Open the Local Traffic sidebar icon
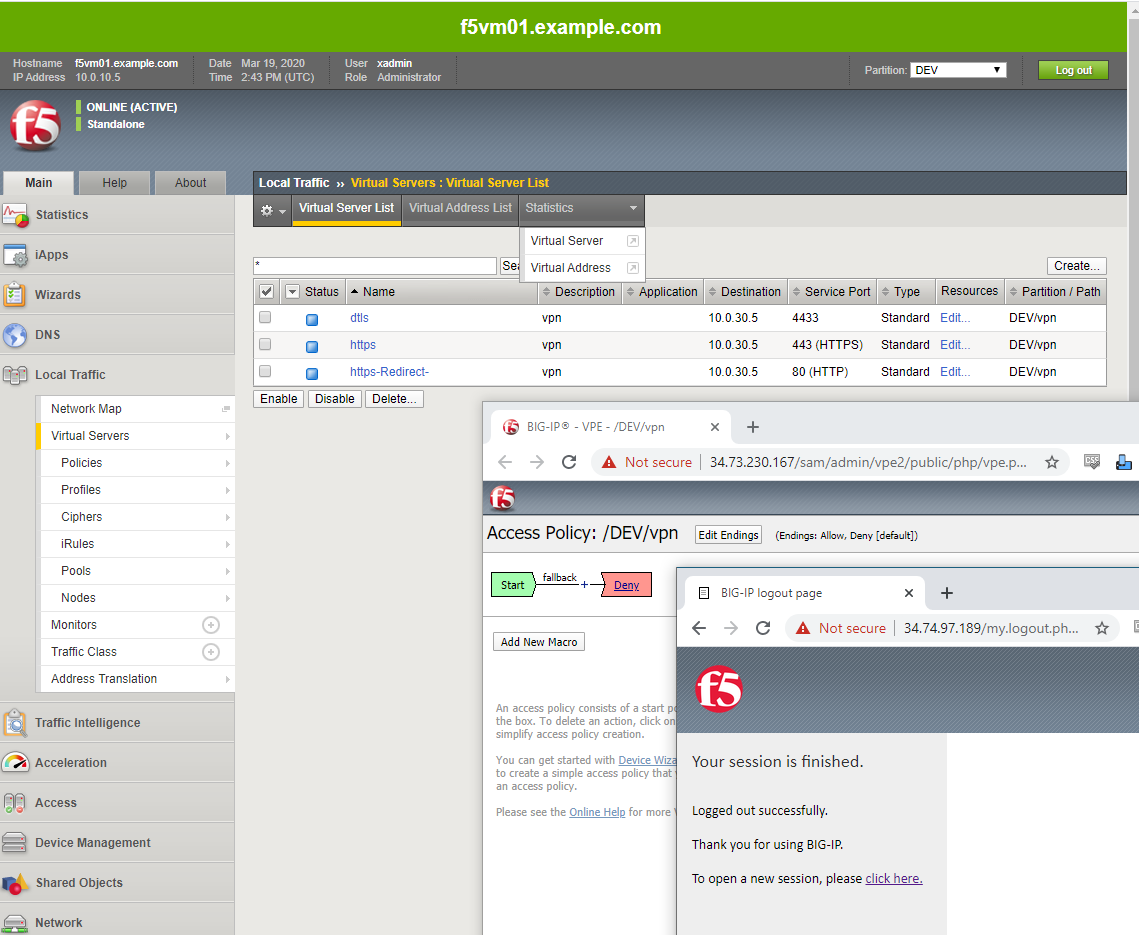 pyautogui.click(x=15, y=375)
